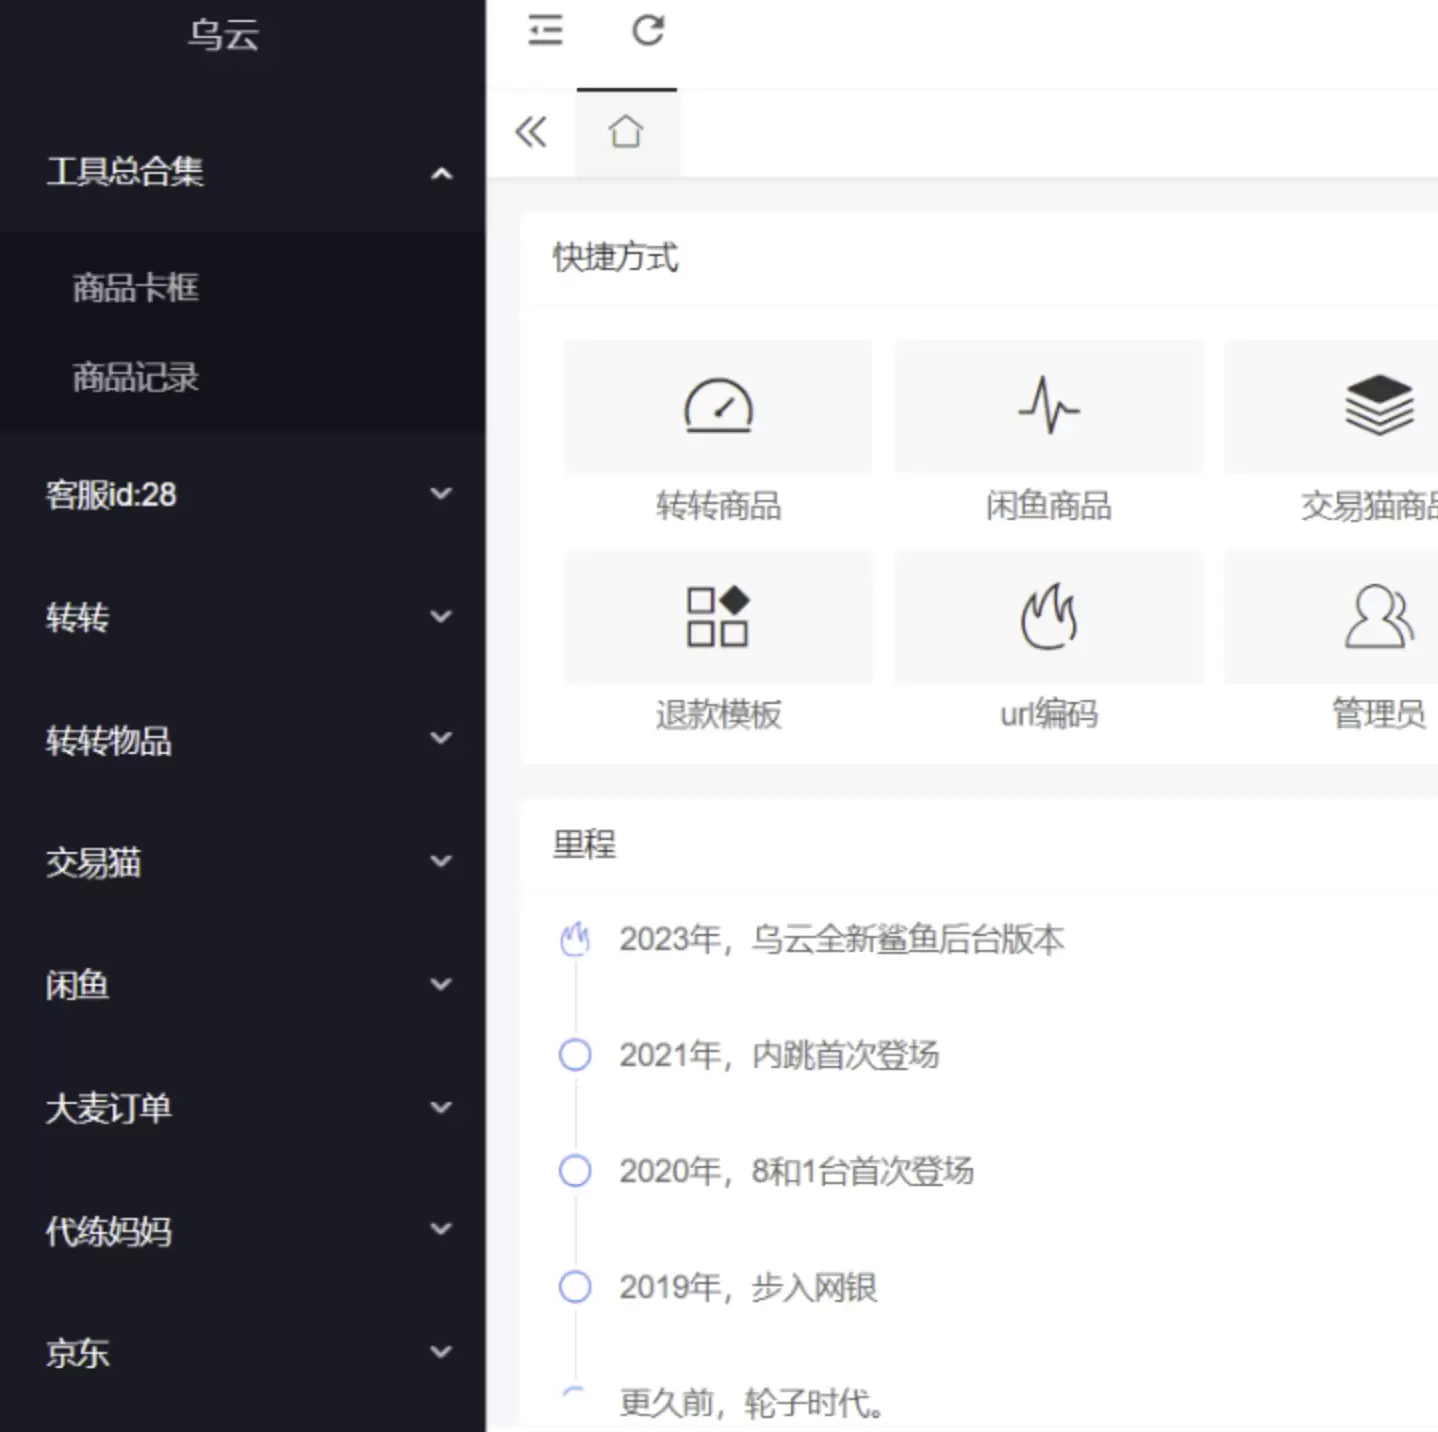Expand the 转转 sidebar chevron

[x=441, y=616]
